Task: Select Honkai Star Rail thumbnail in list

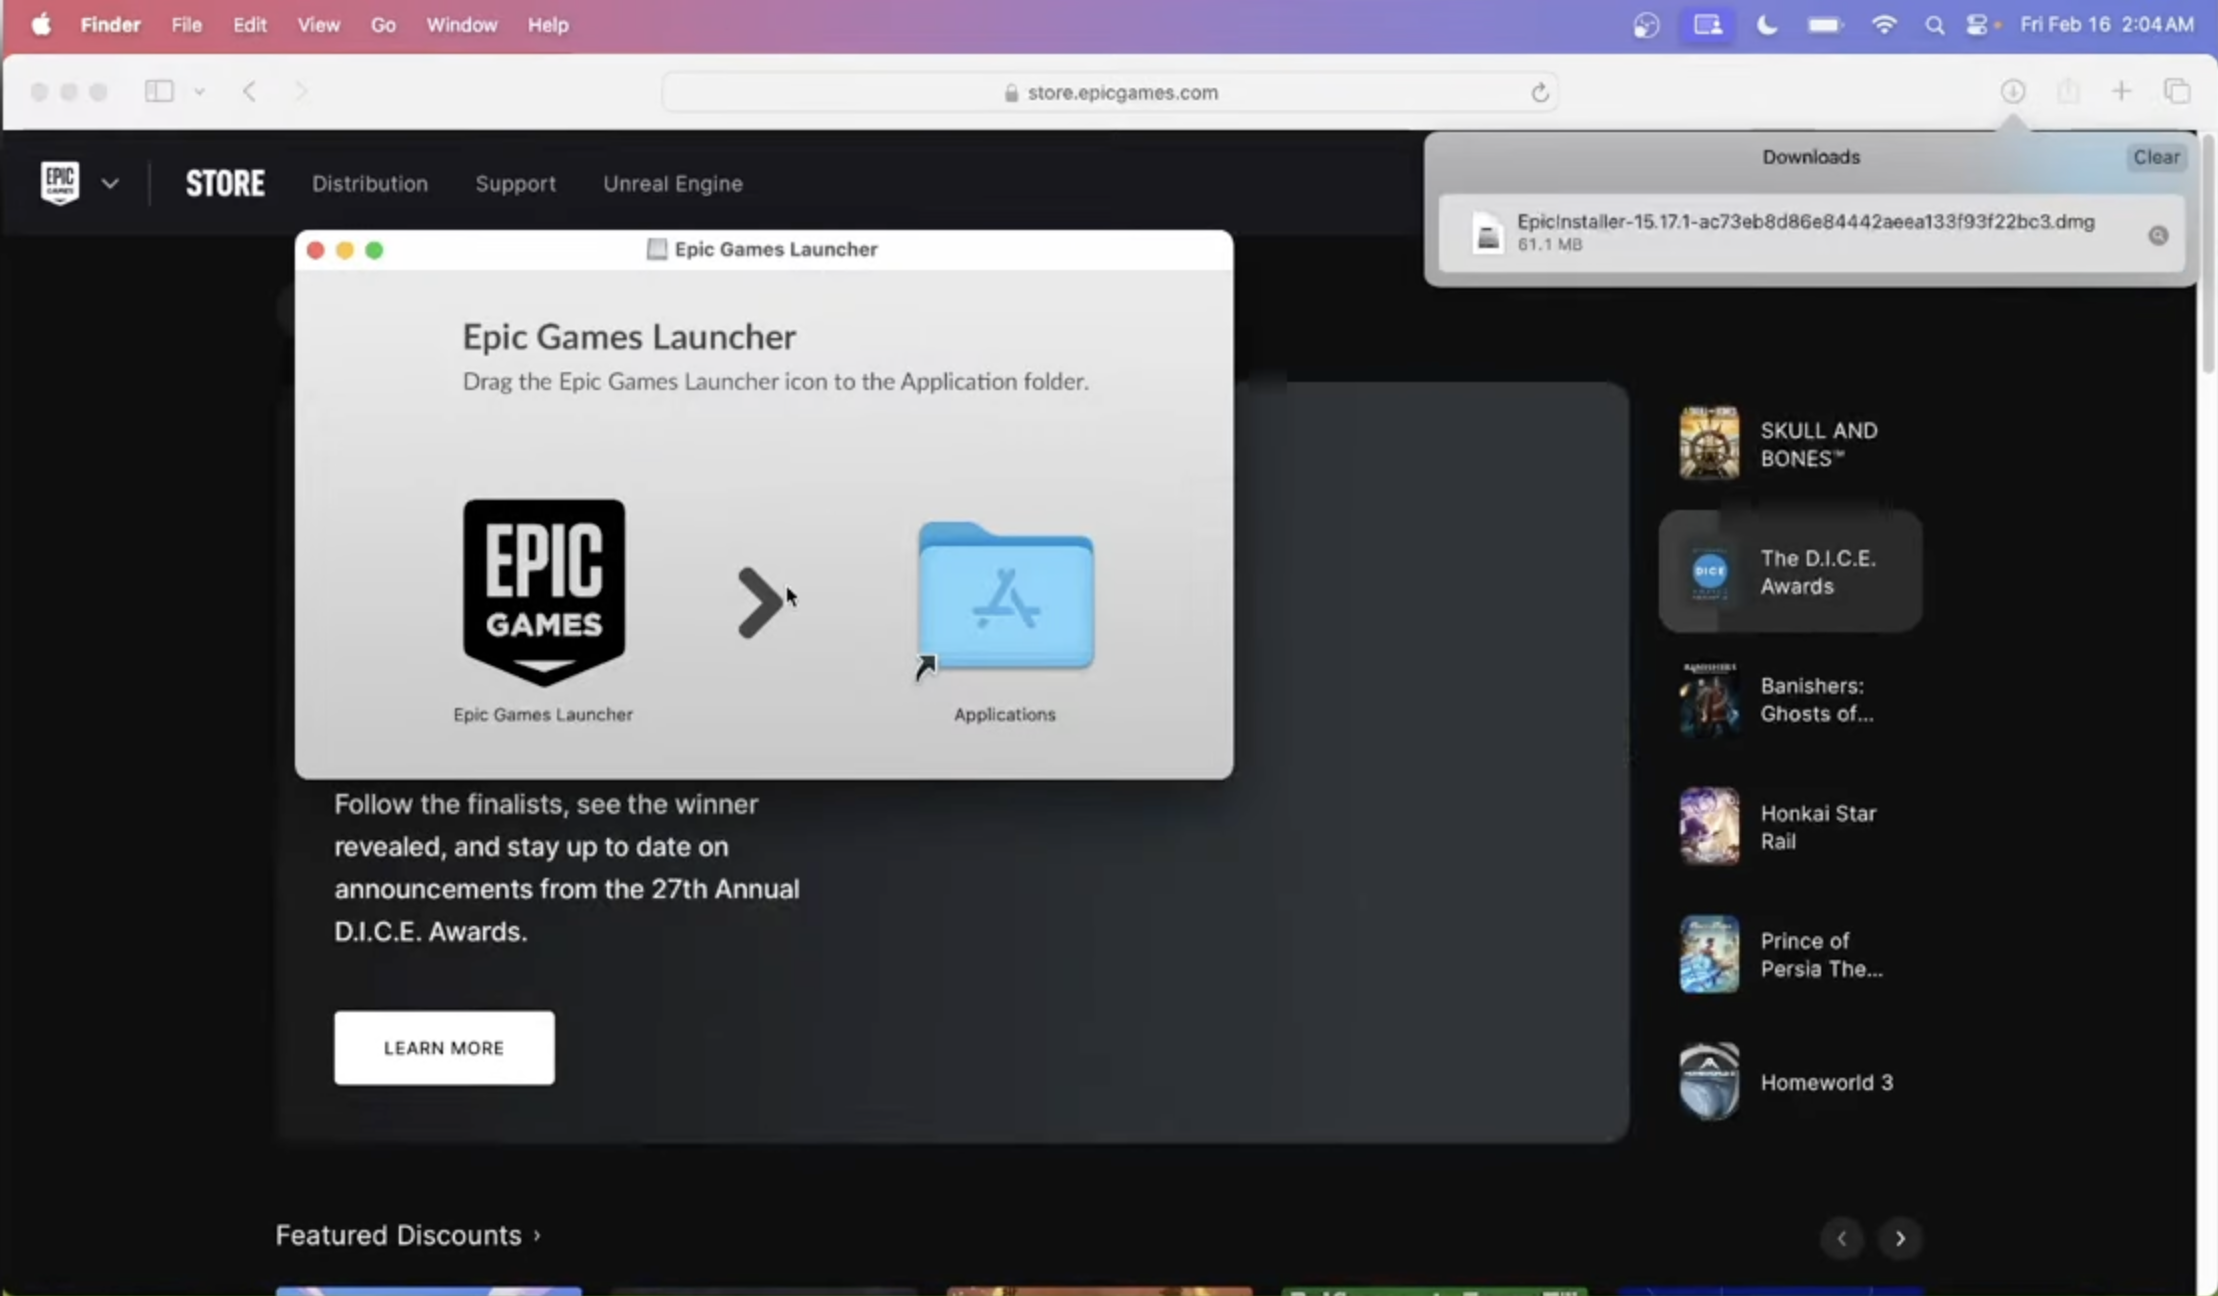Action: point(1709,826)
